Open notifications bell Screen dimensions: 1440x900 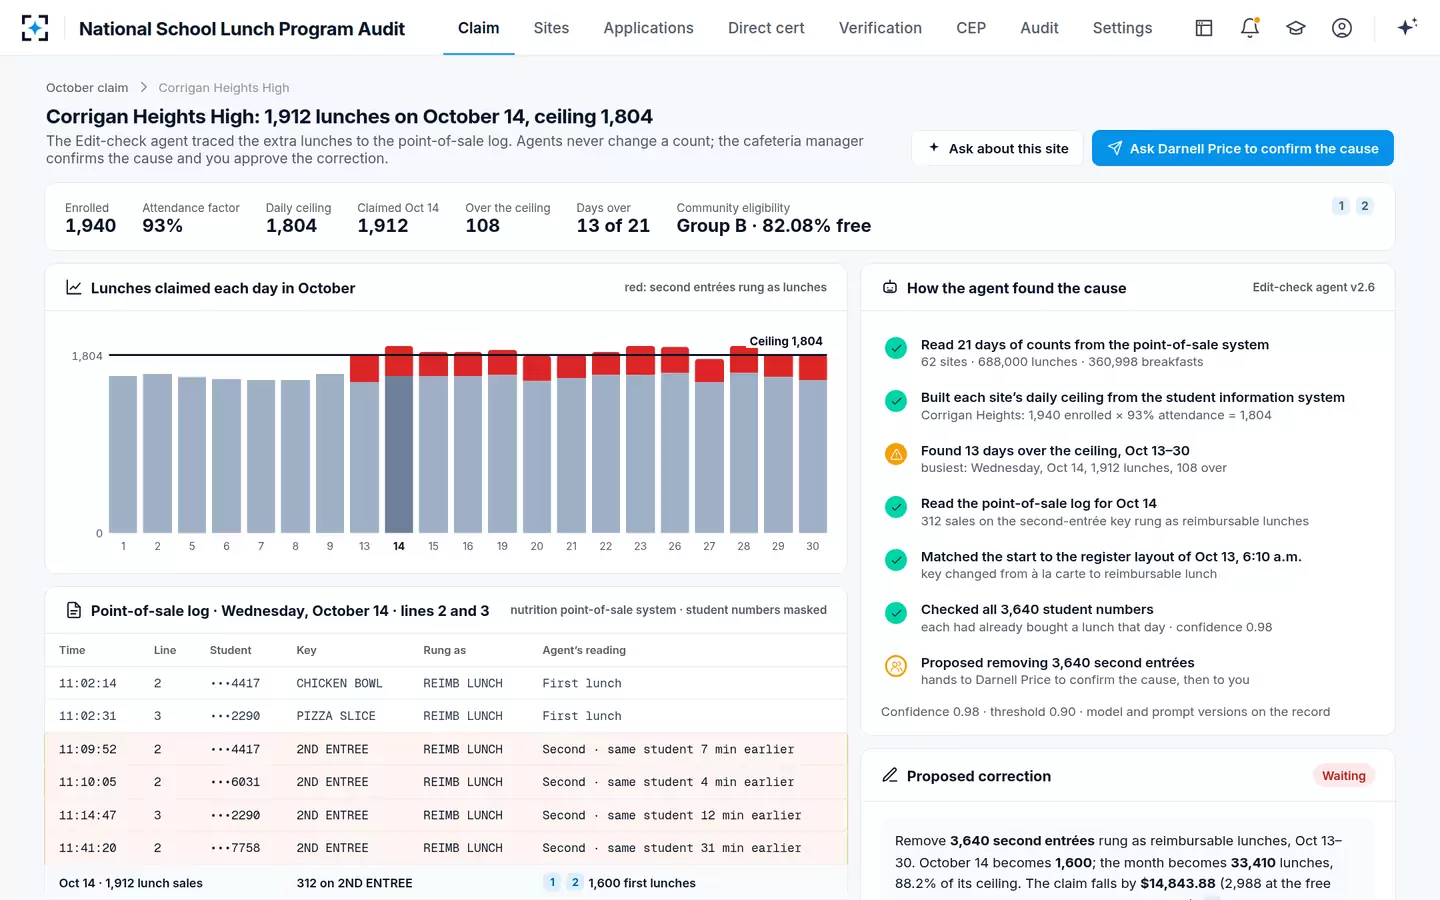pyautogui.click(x=1250, y=28)
